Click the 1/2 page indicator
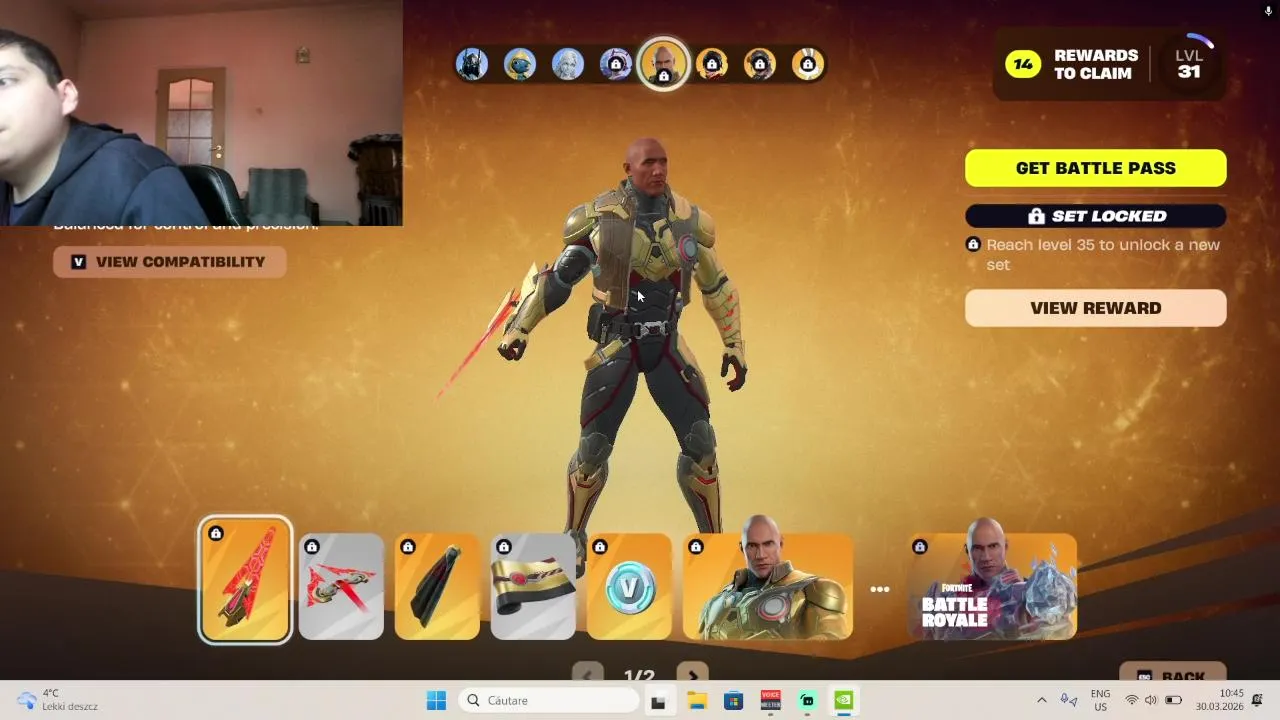This screenshot has width=1280, height=720. click(x=639, y=676)
